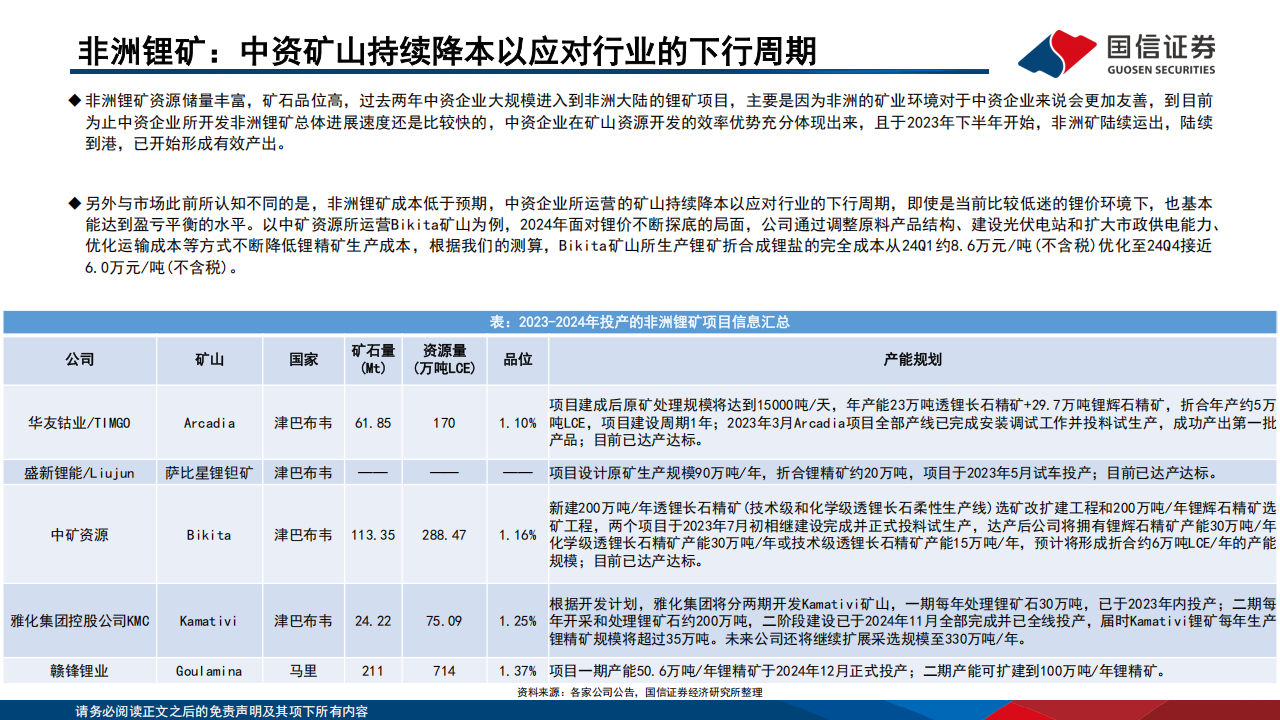Click the 产能规划 column header

[912, 359]
